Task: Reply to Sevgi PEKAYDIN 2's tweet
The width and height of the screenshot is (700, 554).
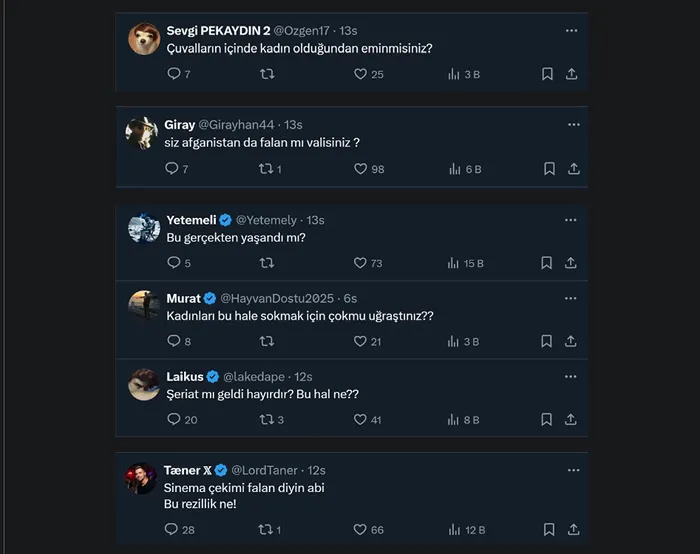Action: point(173,74)
